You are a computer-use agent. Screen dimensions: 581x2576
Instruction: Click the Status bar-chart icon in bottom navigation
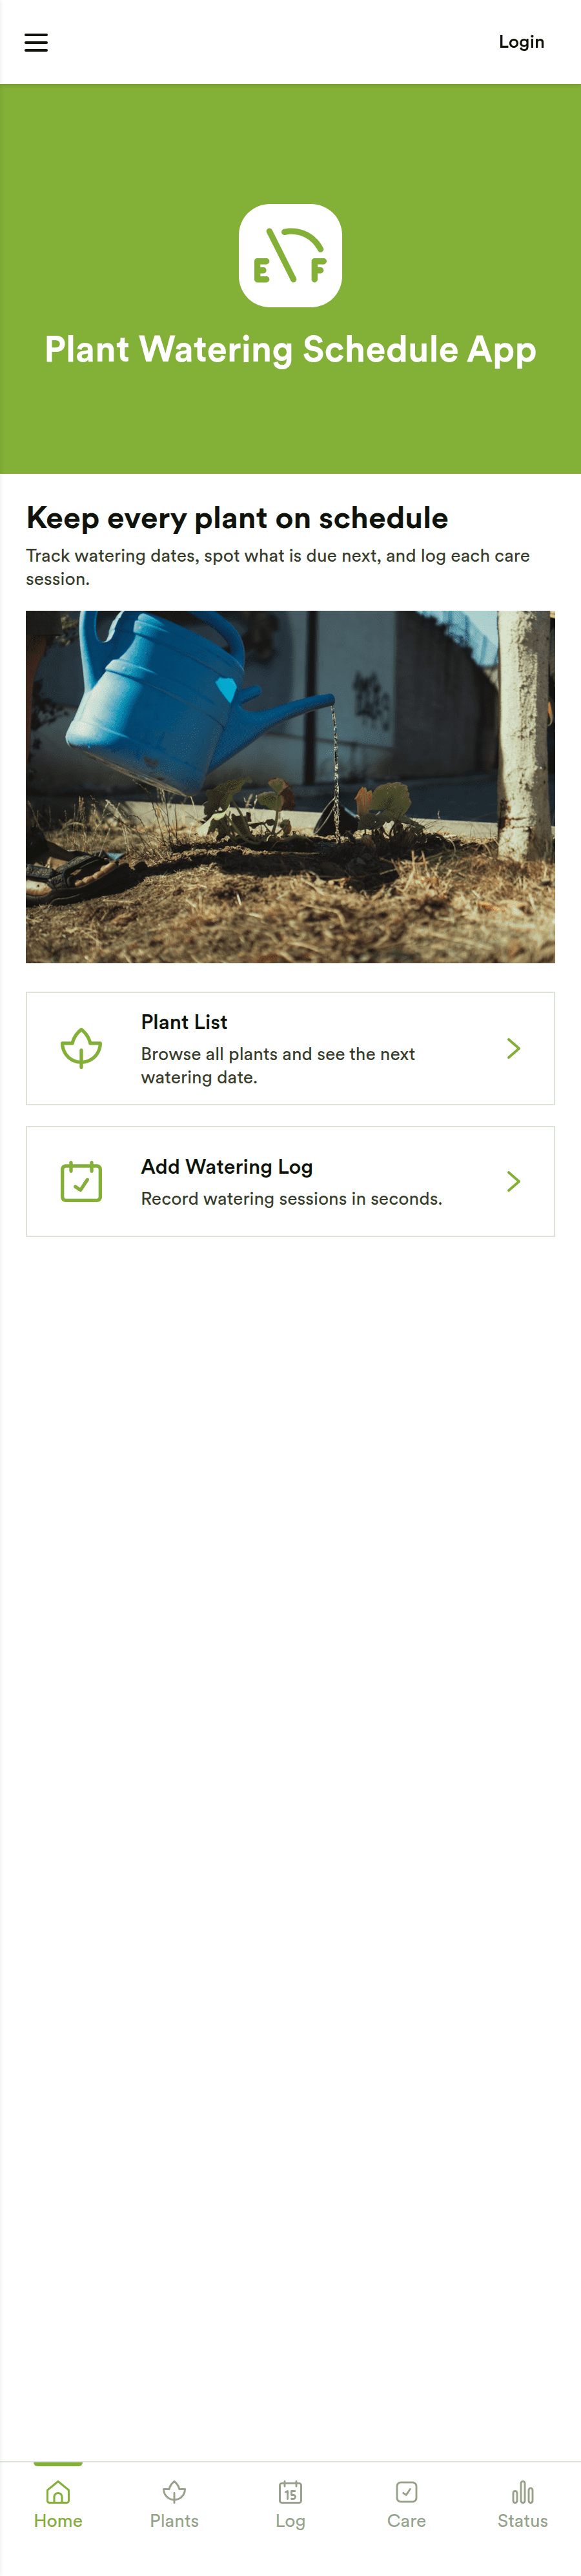pos(522,2491)
